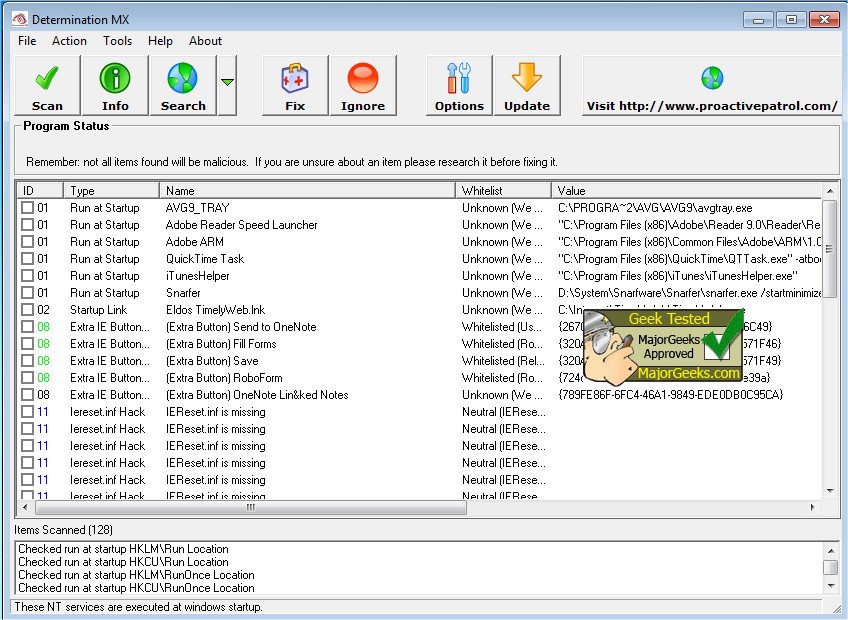This screenshot has width=848, height=620.
Task: Select the Snarfer row checkbox
Action: coord(28,293)
